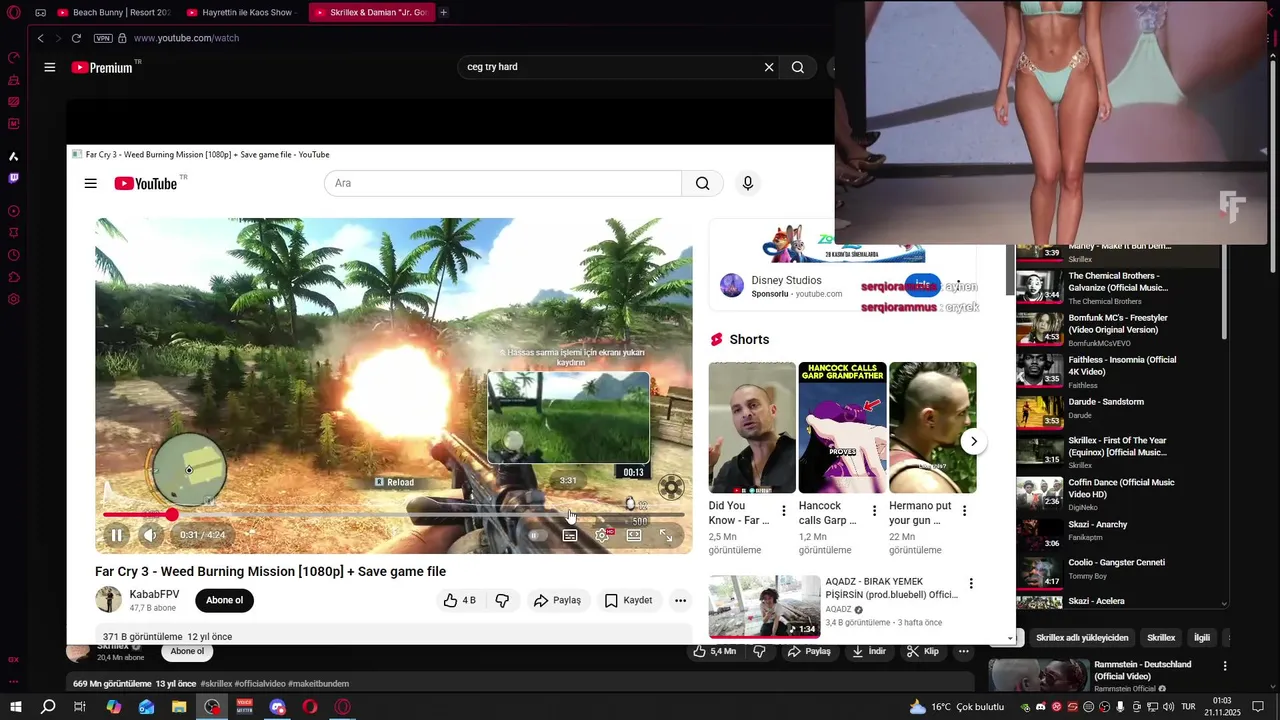Screen dimensions: 1280x720
Task: Open options for 'Hancock calls Garp' short
Action: (874, 511)
